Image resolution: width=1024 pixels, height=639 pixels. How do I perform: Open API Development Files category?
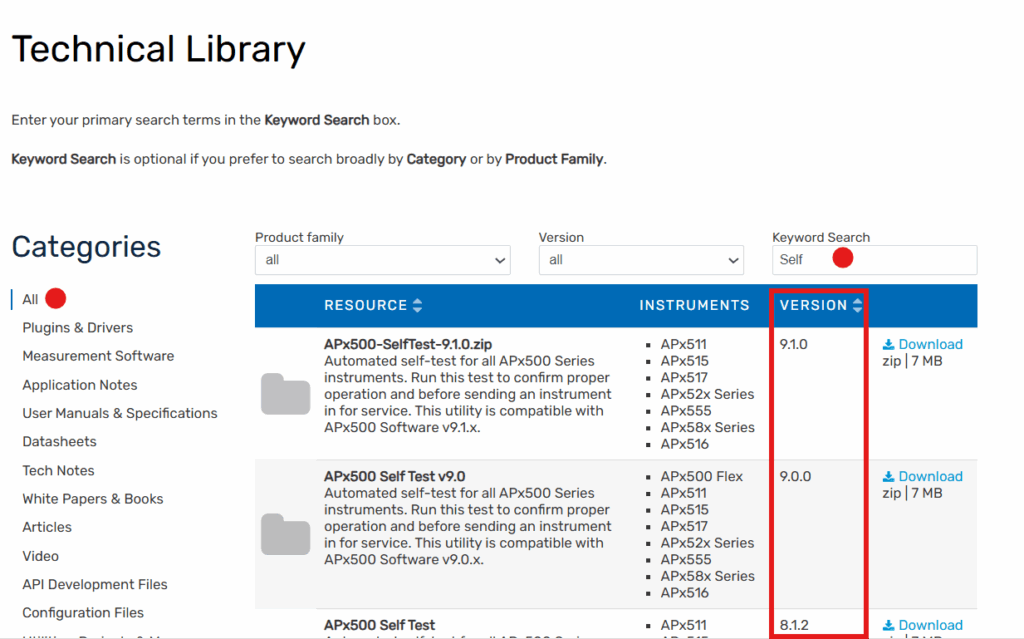[x=95, y=584]
